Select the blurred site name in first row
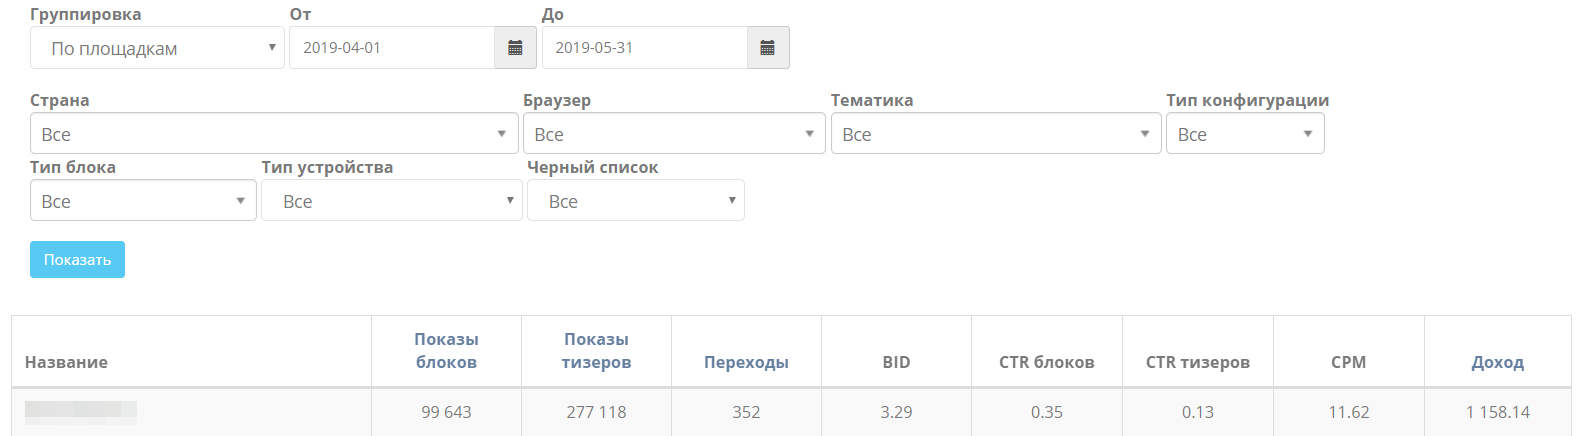 (81, 411)
